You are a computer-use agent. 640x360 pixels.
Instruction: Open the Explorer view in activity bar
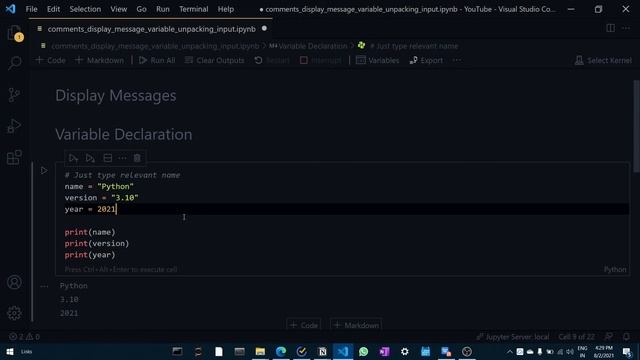coord(15,33)
